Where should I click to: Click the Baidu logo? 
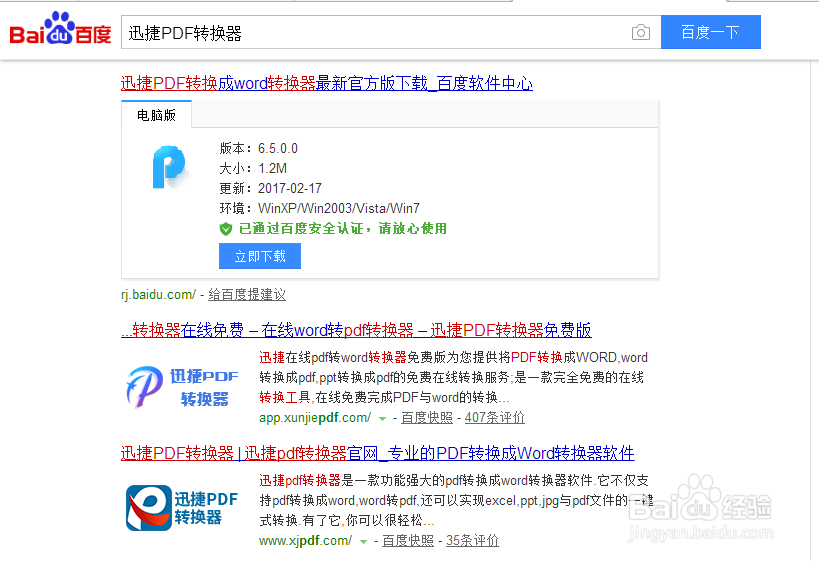[x=61, y=29]
